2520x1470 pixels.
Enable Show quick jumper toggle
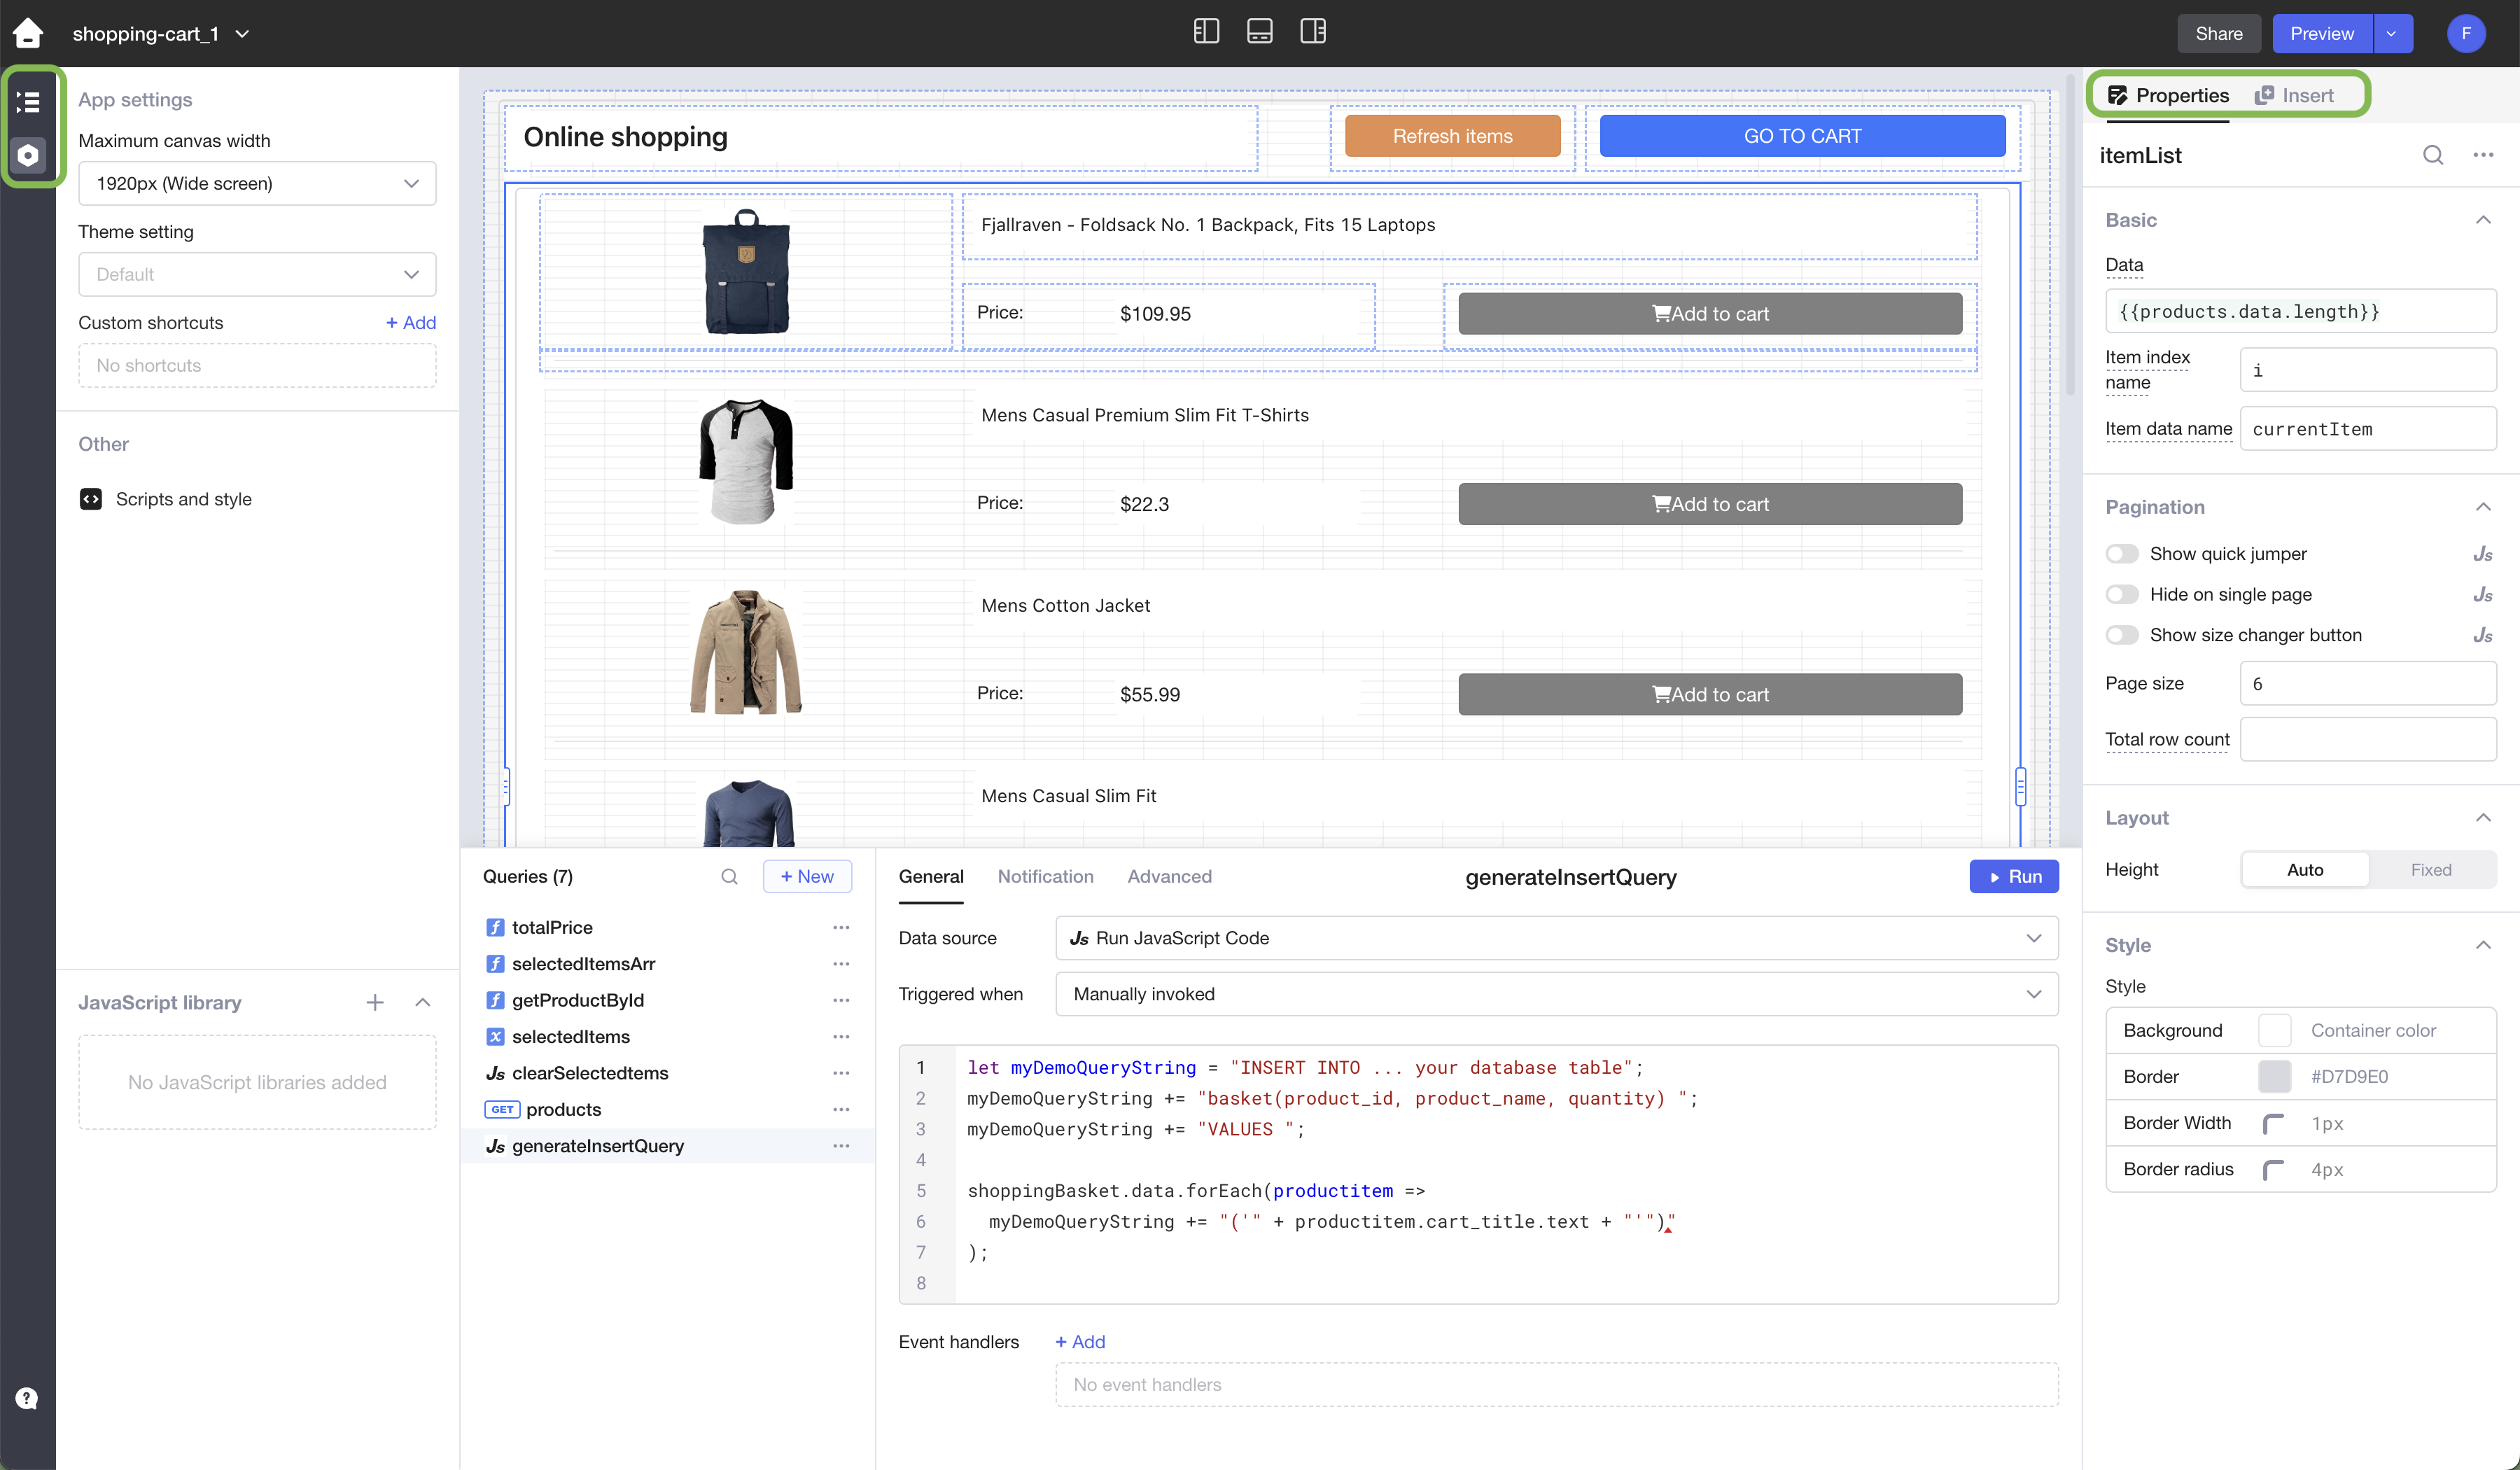2121,554
